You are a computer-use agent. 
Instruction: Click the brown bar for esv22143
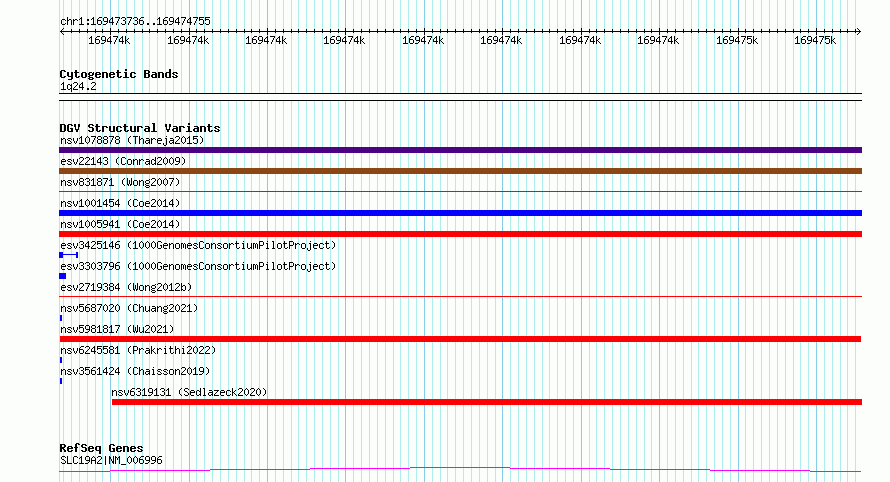click(x=460, y=171)
